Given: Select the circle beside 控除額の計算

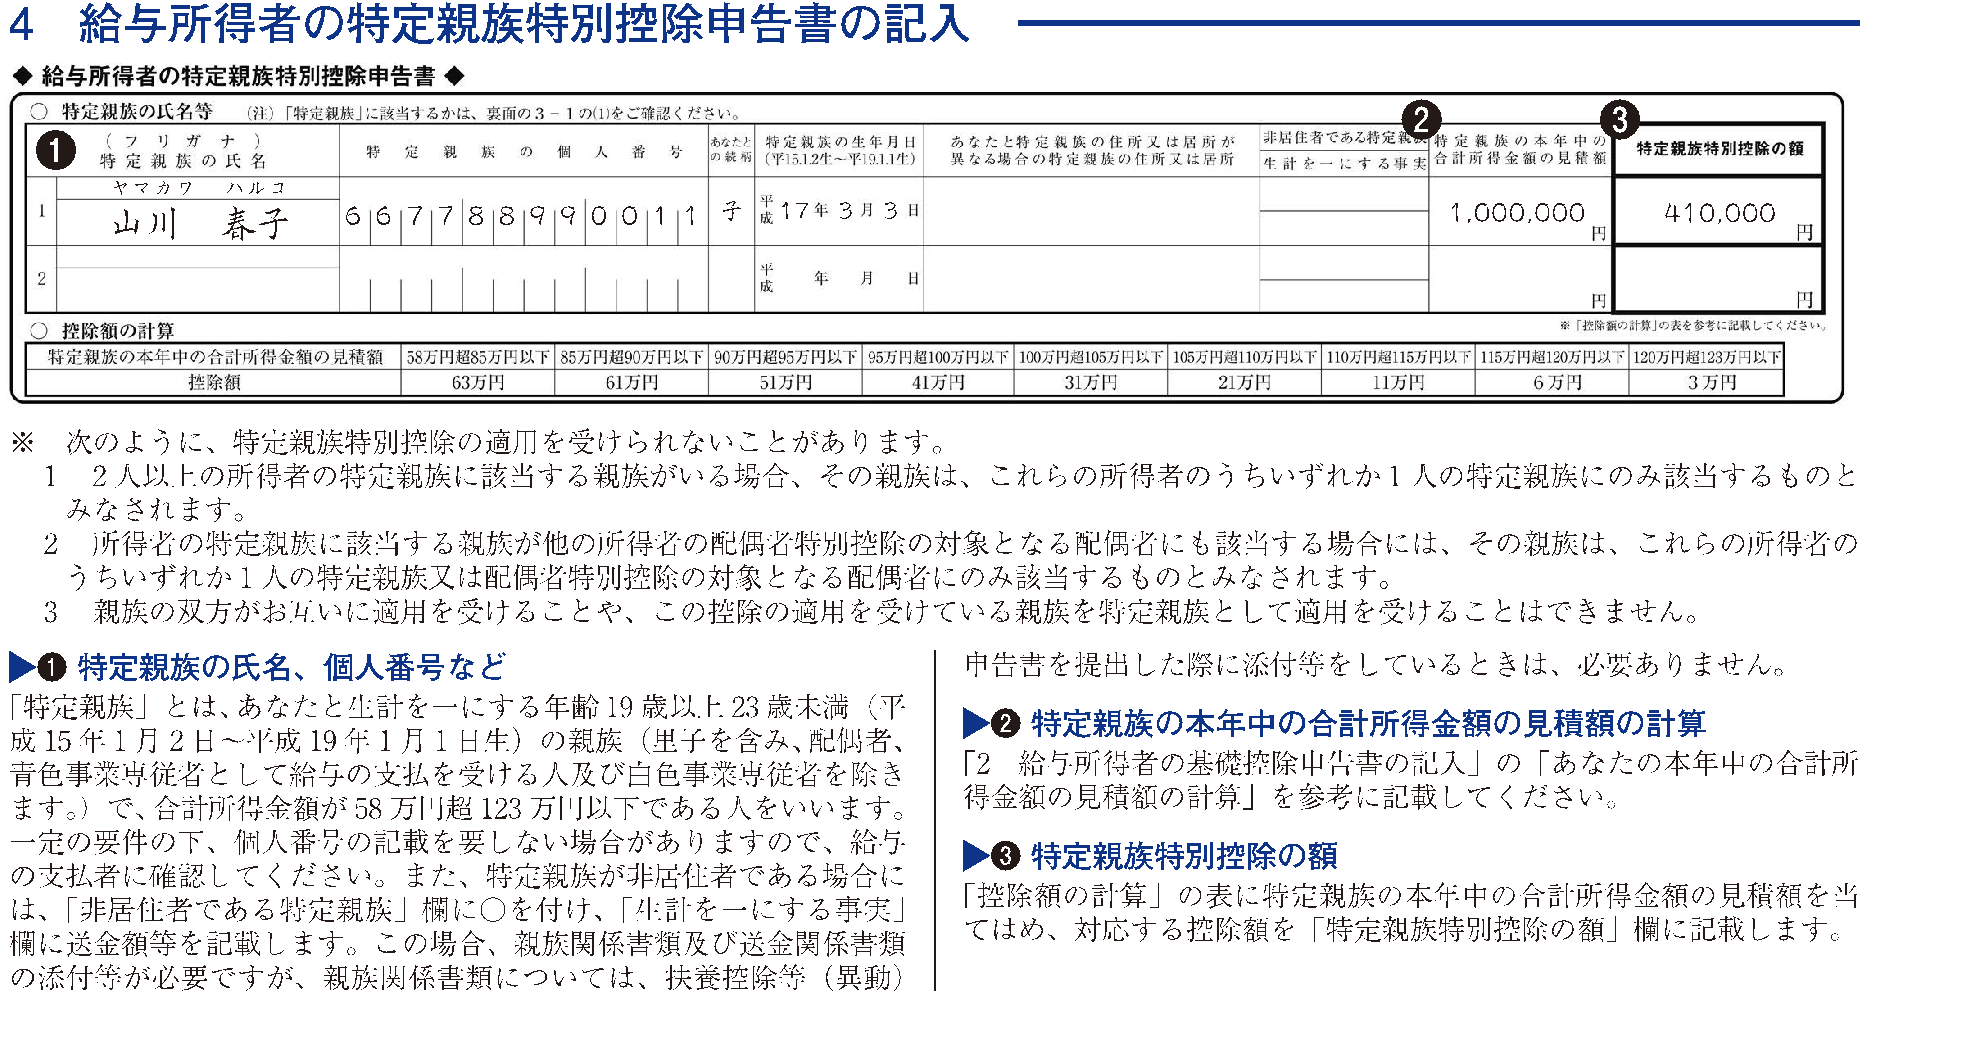Looking at the screenshot, I should click(x=39, y=330).
